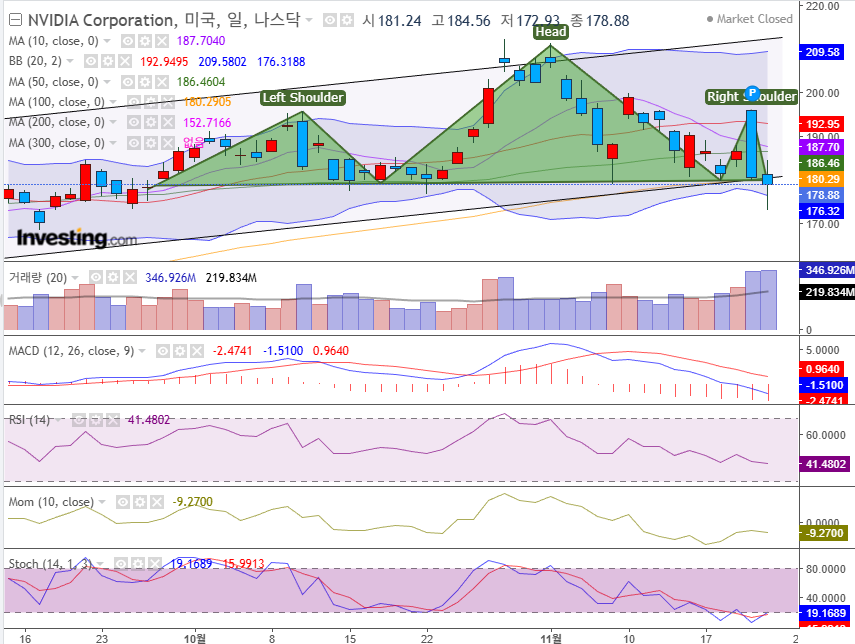Click the 346.926M volume axis label
This screenshot has height=644, width=855.
point(827,270)
